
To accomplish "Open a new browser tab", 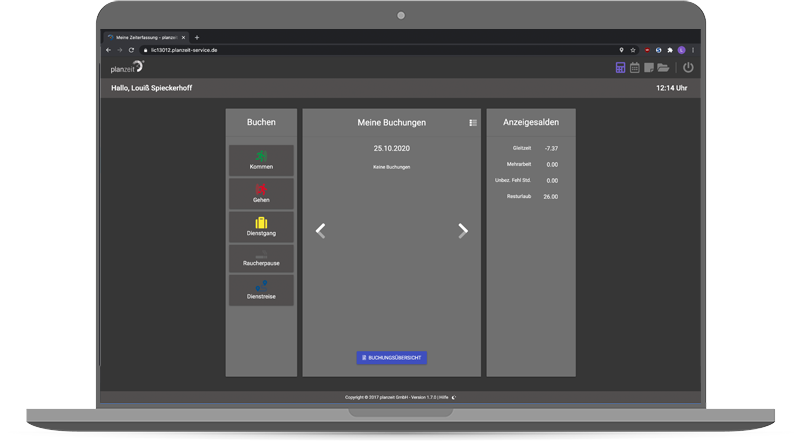I will 197,37.
